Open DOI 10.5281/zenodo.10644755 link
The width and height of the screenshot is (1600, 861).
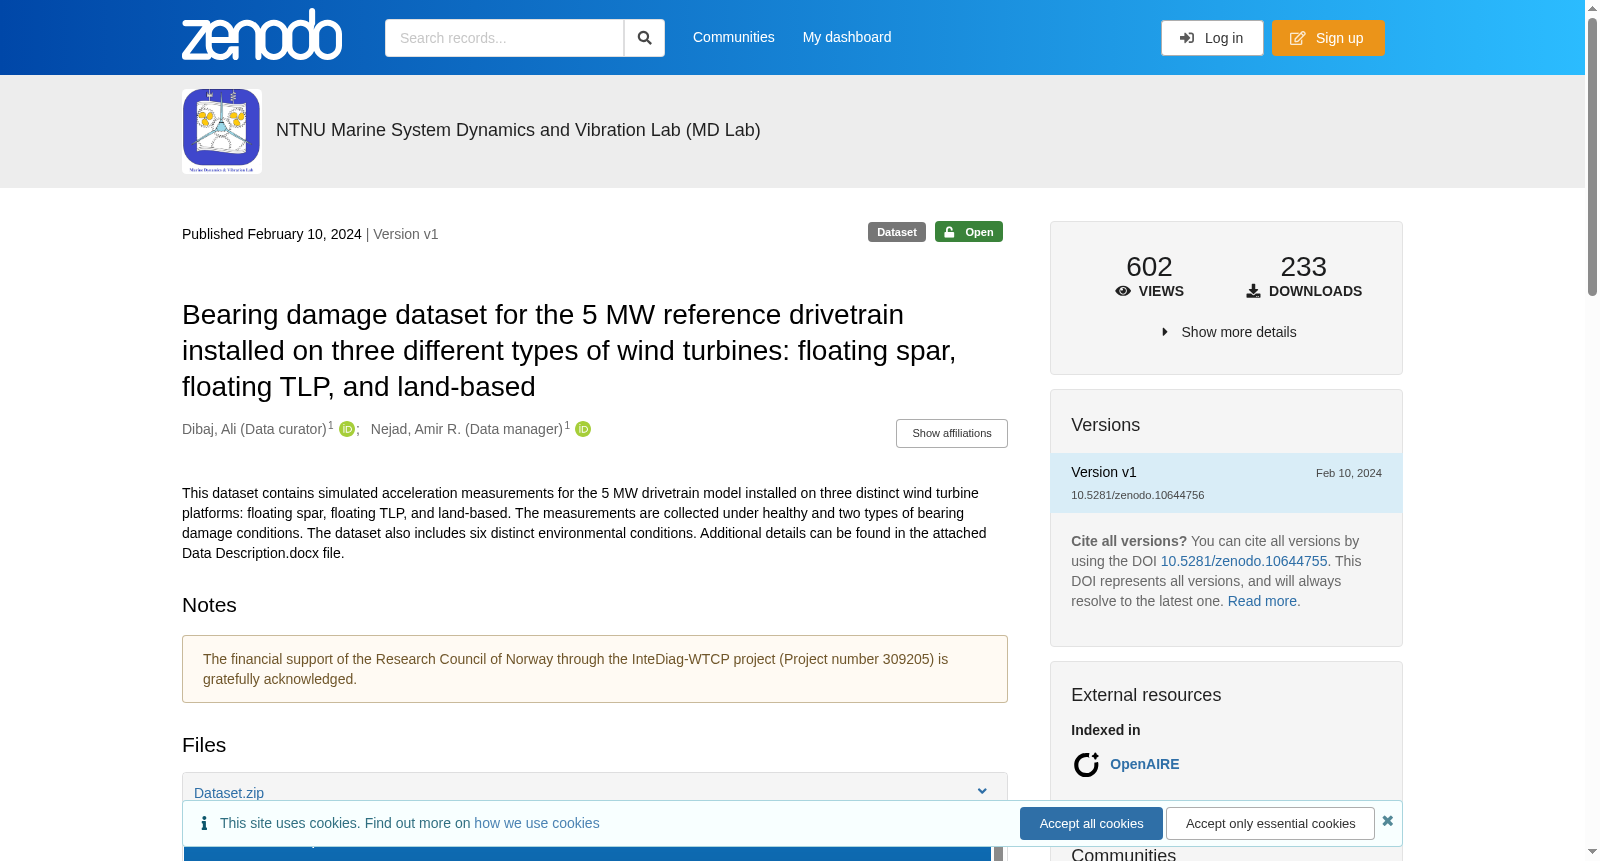[1244, 561]
